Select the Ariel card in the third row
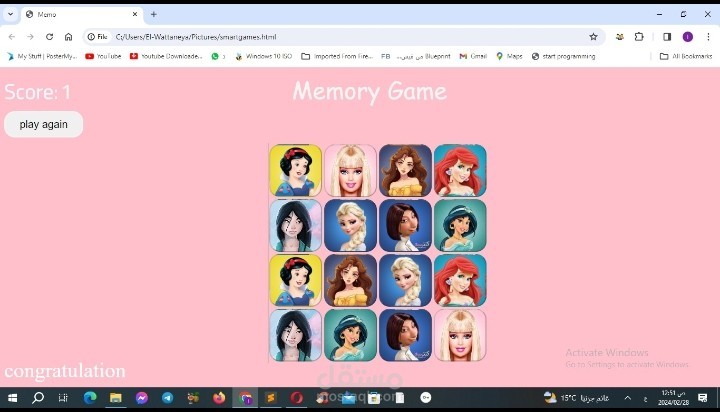This screenshot has width=720, height=412. 460,280
